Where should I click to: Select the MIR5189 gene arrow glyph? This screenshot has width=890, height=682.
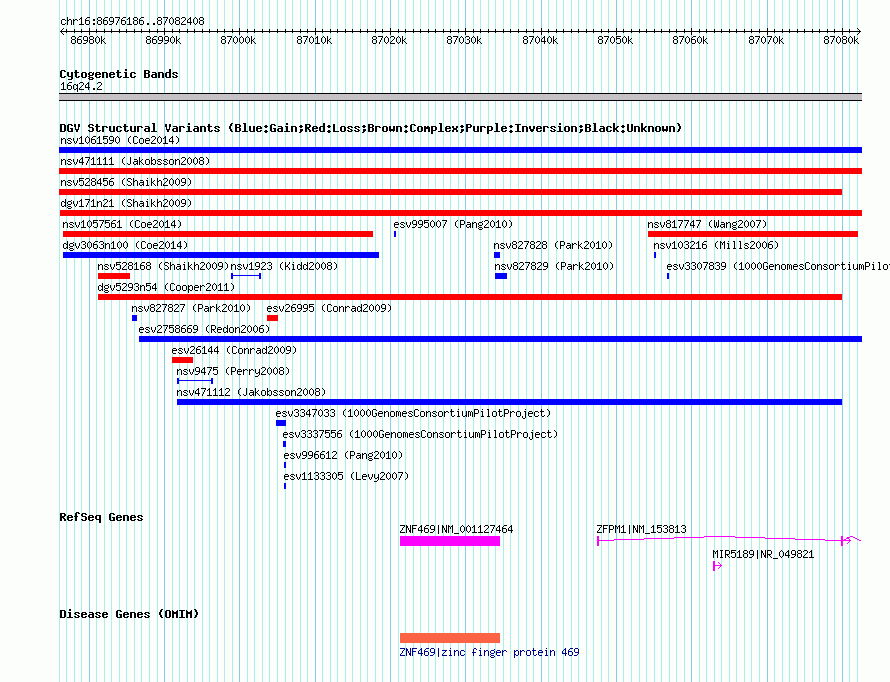pyautogui.click(x=717, y=566)
